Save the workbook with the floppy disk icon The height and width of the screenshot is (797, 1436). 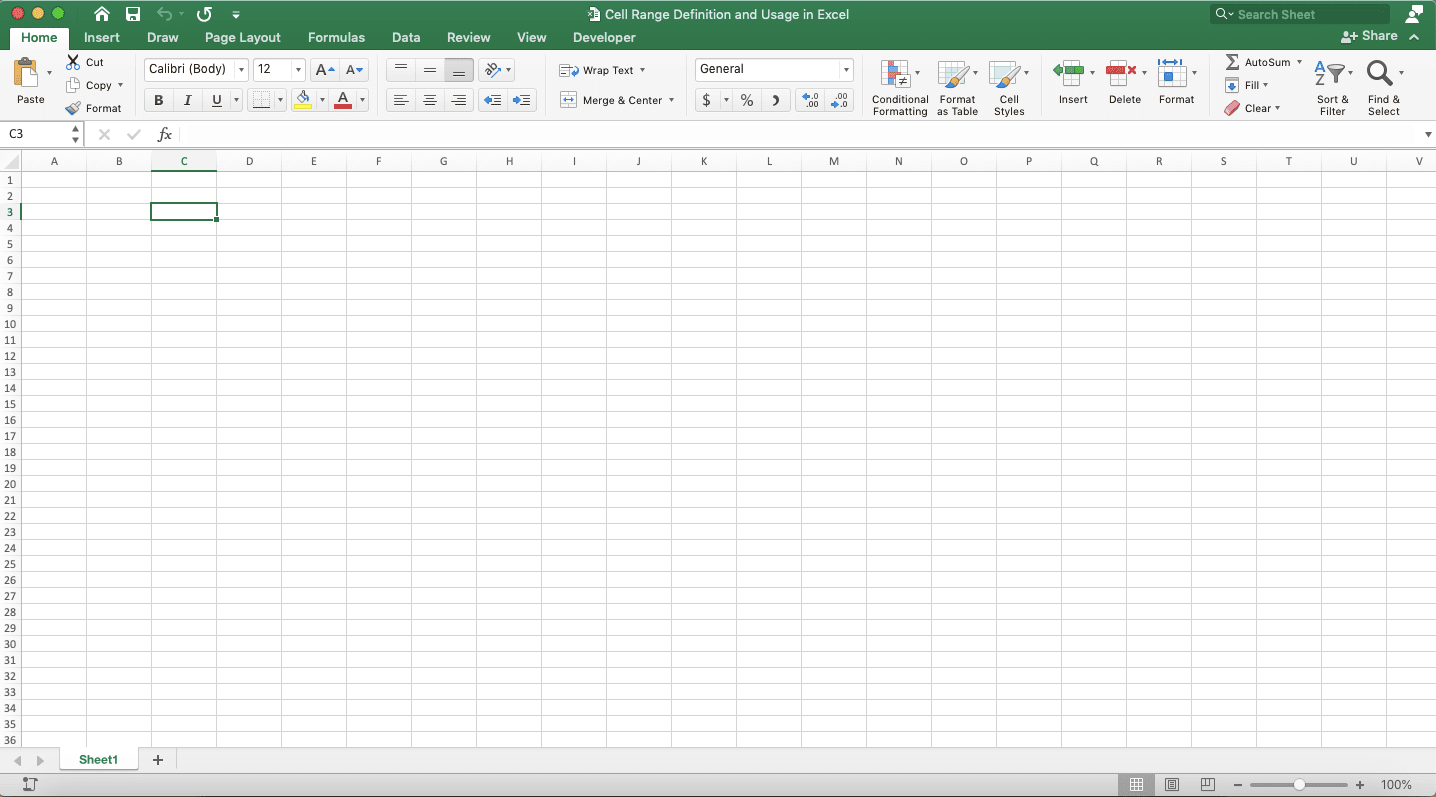[x=133, y=14]
